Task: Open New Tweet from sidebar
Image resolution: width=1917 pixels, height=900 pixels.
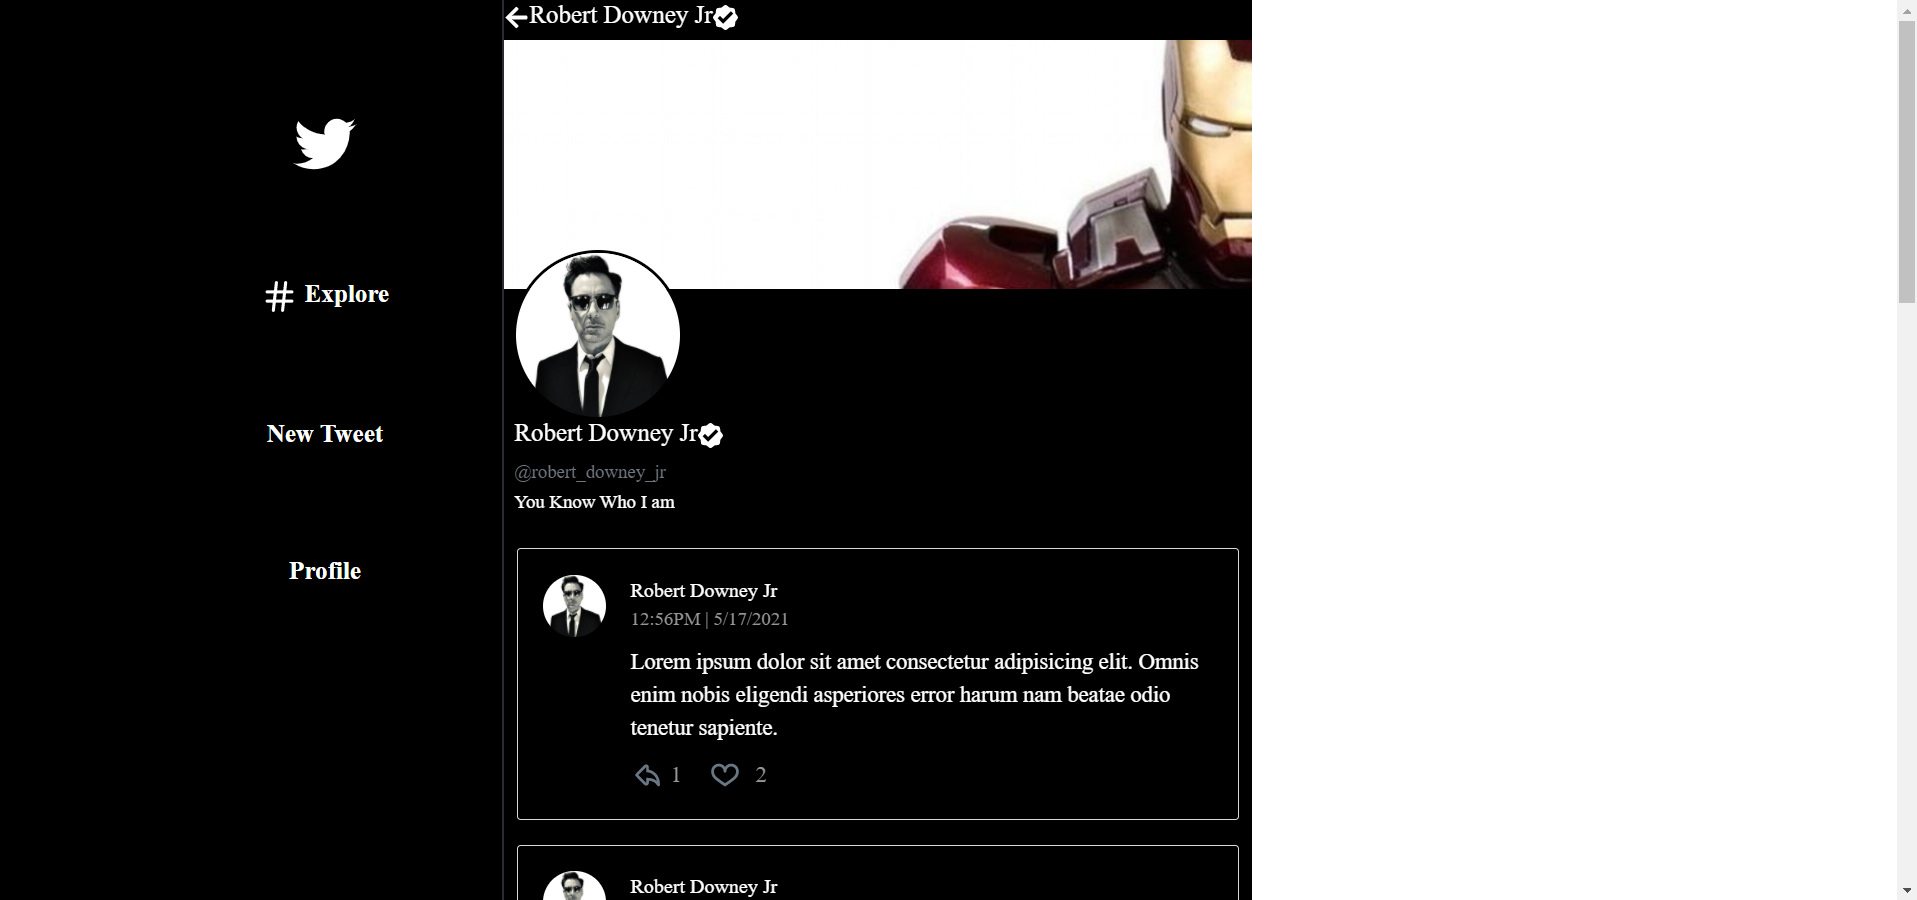Action: 325,434
